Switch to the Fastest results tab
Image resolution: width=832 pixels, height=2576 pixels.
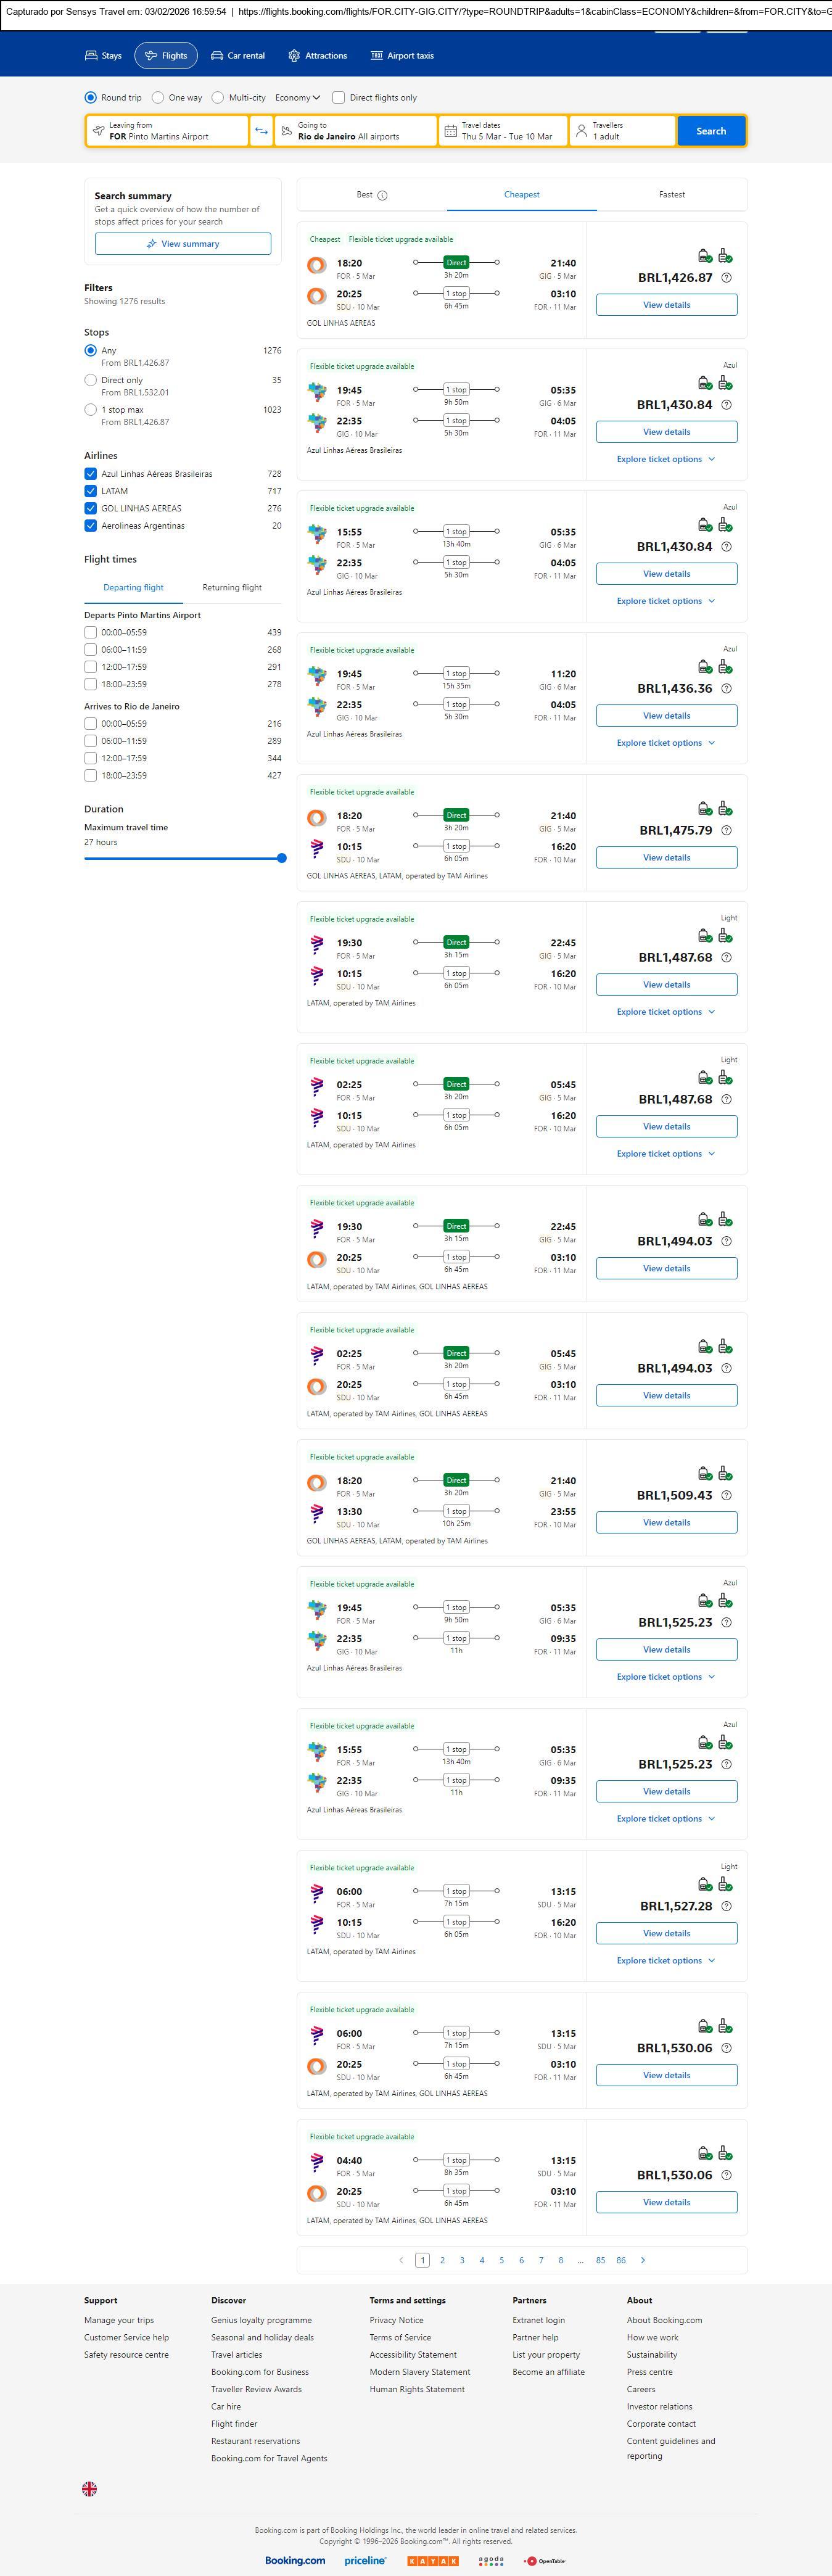tap(672, 195)
